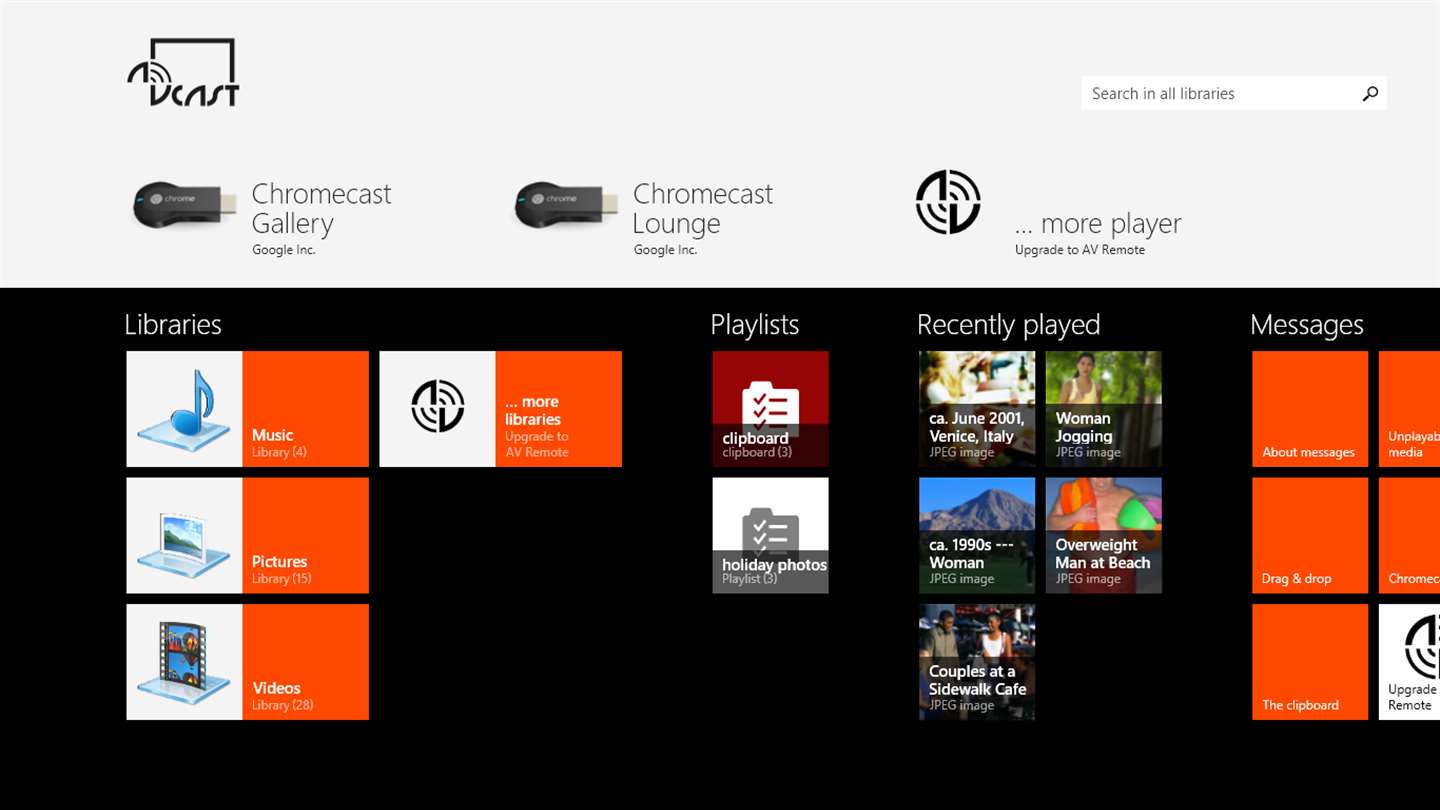Open the '... more player' upgrade link
This screenshot has width=1440, height=810.
coord(1098,233)
